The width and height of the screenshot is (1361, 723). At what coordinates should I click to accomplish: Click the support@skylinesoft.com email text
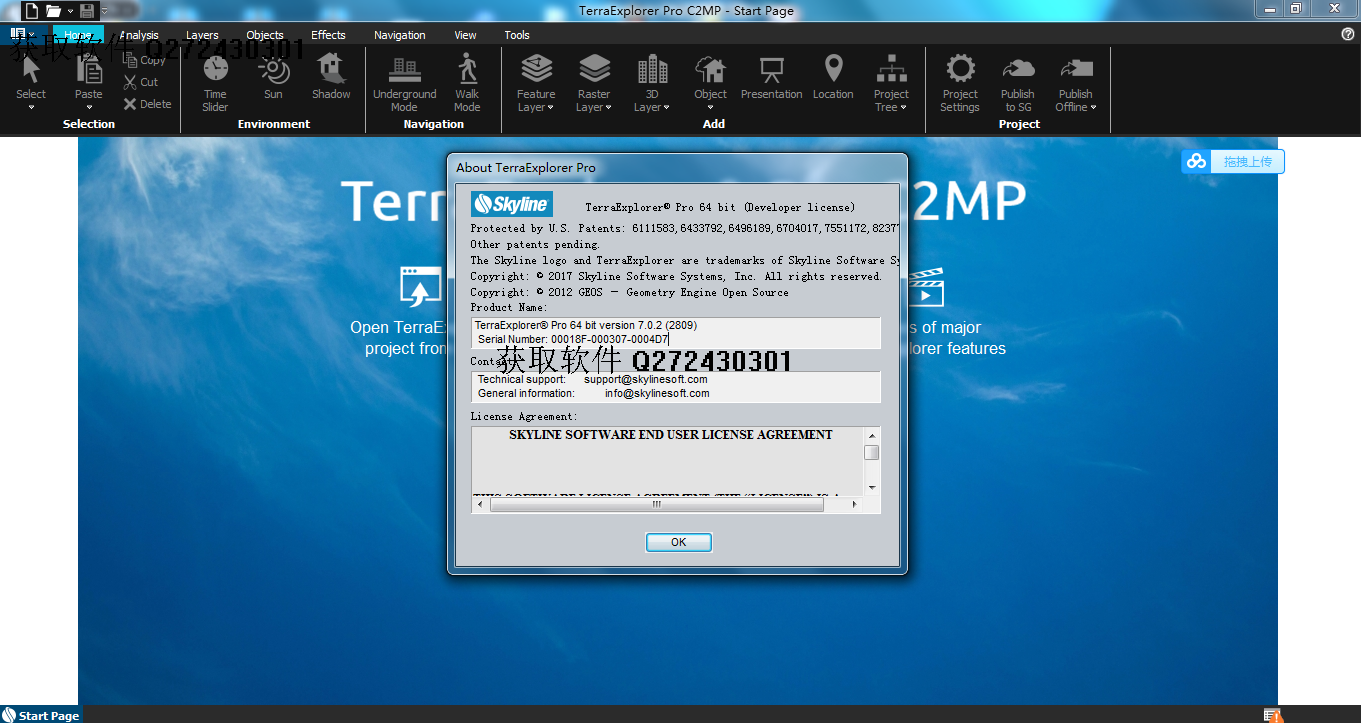pyautogui.click(x=646, y=379)
